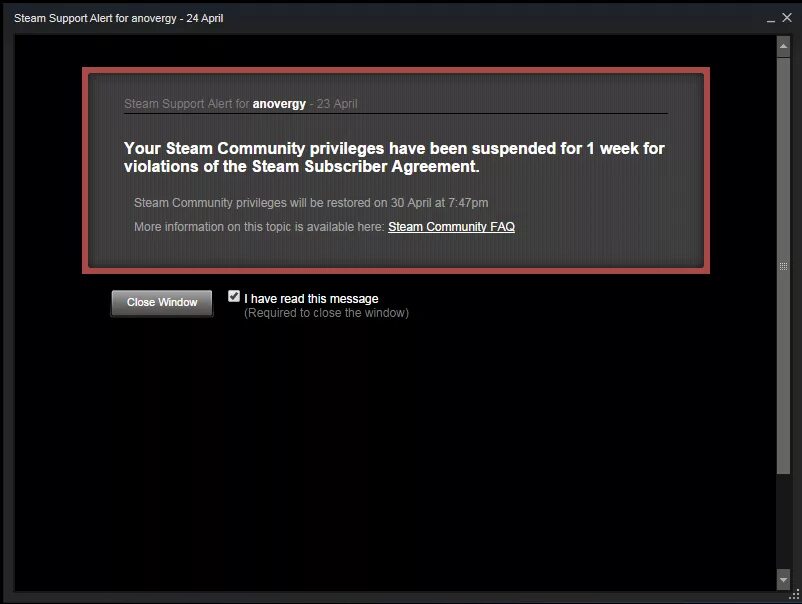Close the alert using the X icon

tap(787, 18)
